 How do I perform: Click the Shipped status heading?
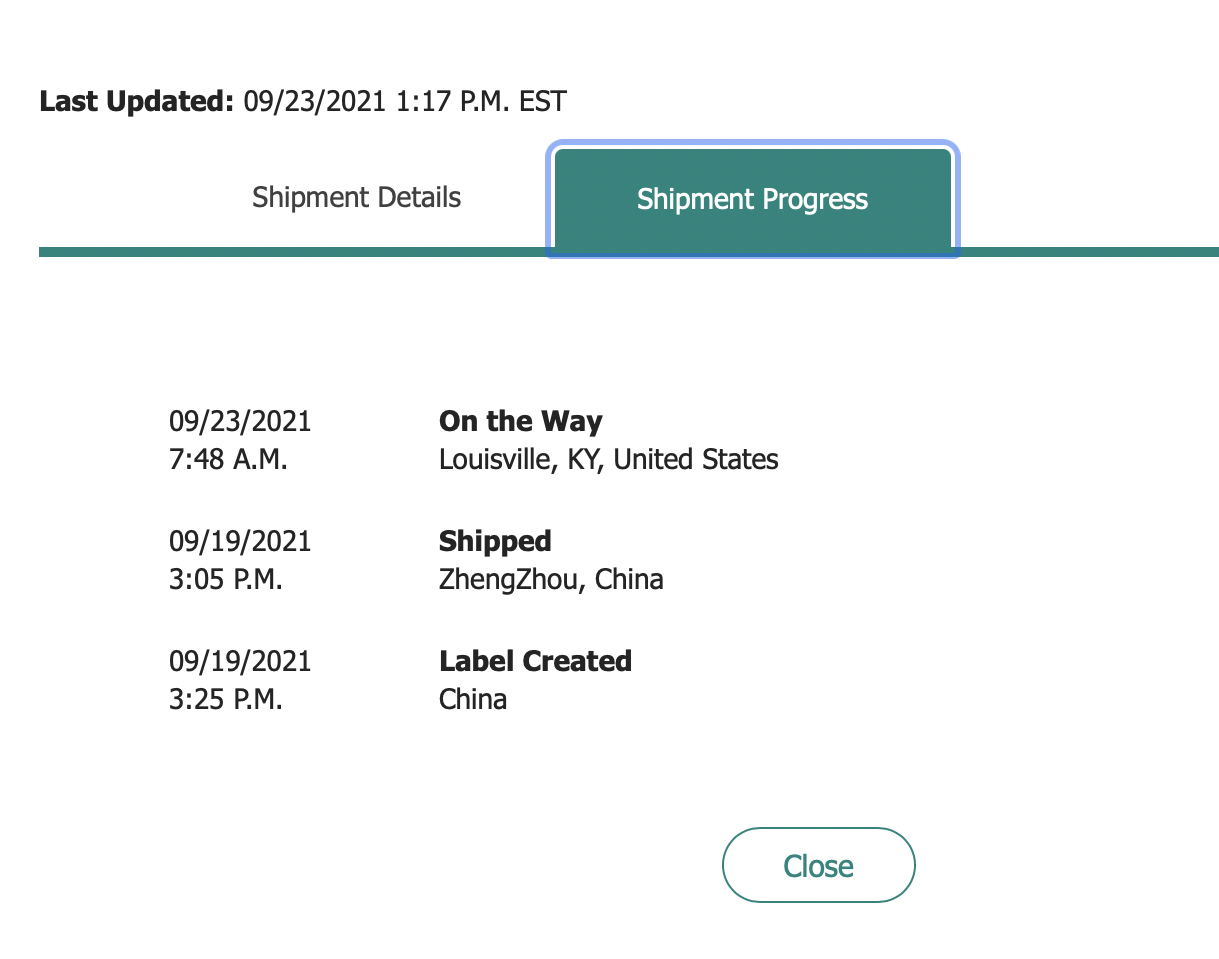[x=495, y=541]
